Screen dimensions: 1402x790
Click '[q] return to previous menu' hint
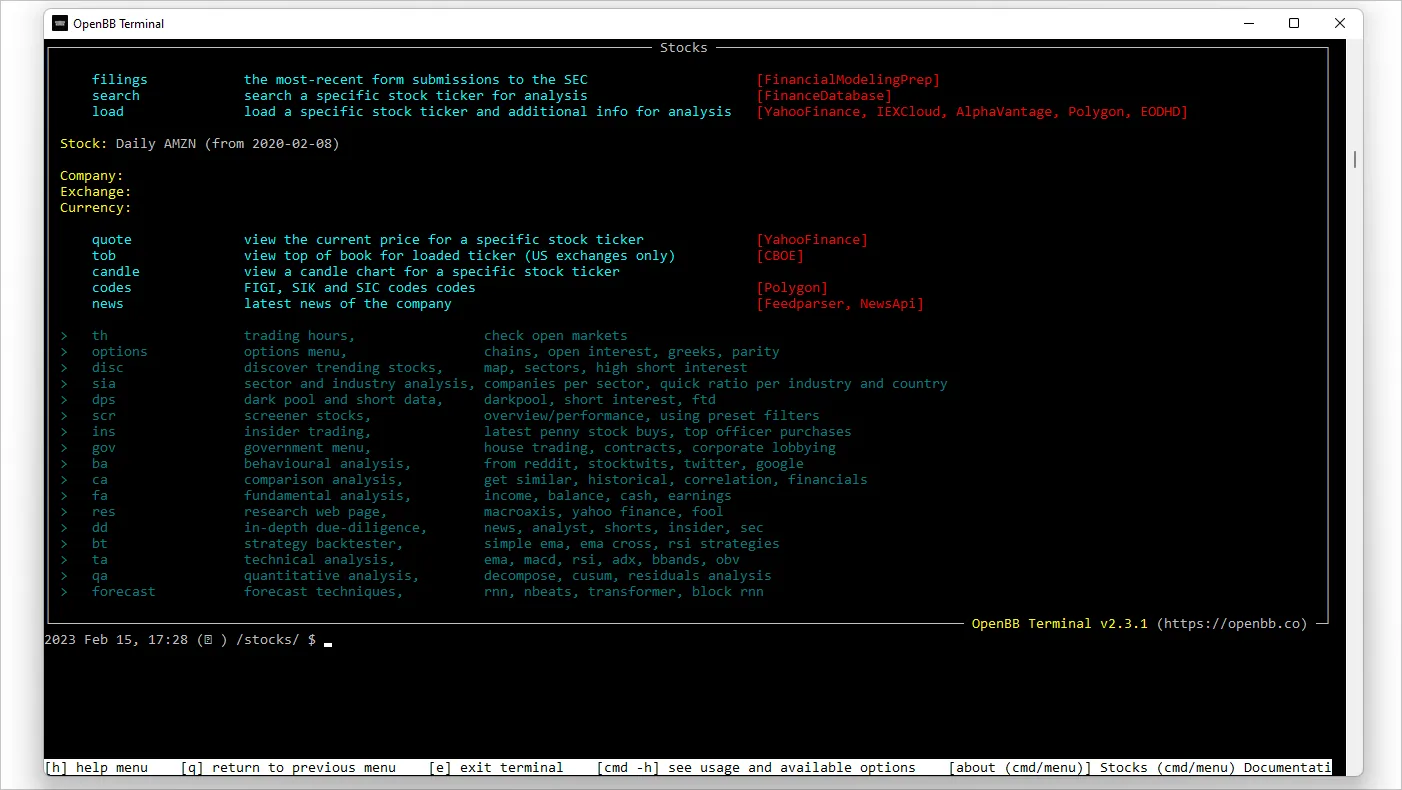pyautogui.click(x=288, y=768)
